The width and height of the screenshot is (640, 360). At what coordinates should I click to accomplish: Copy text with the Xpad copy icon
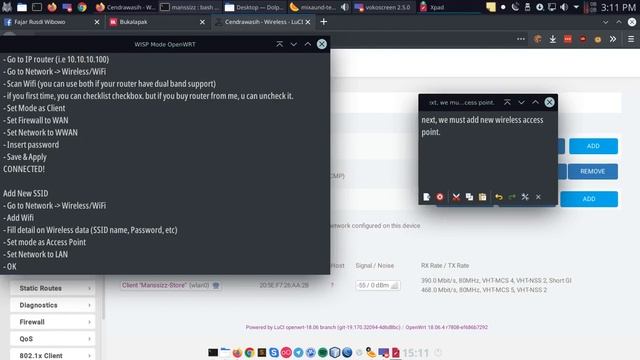[469, 197]
